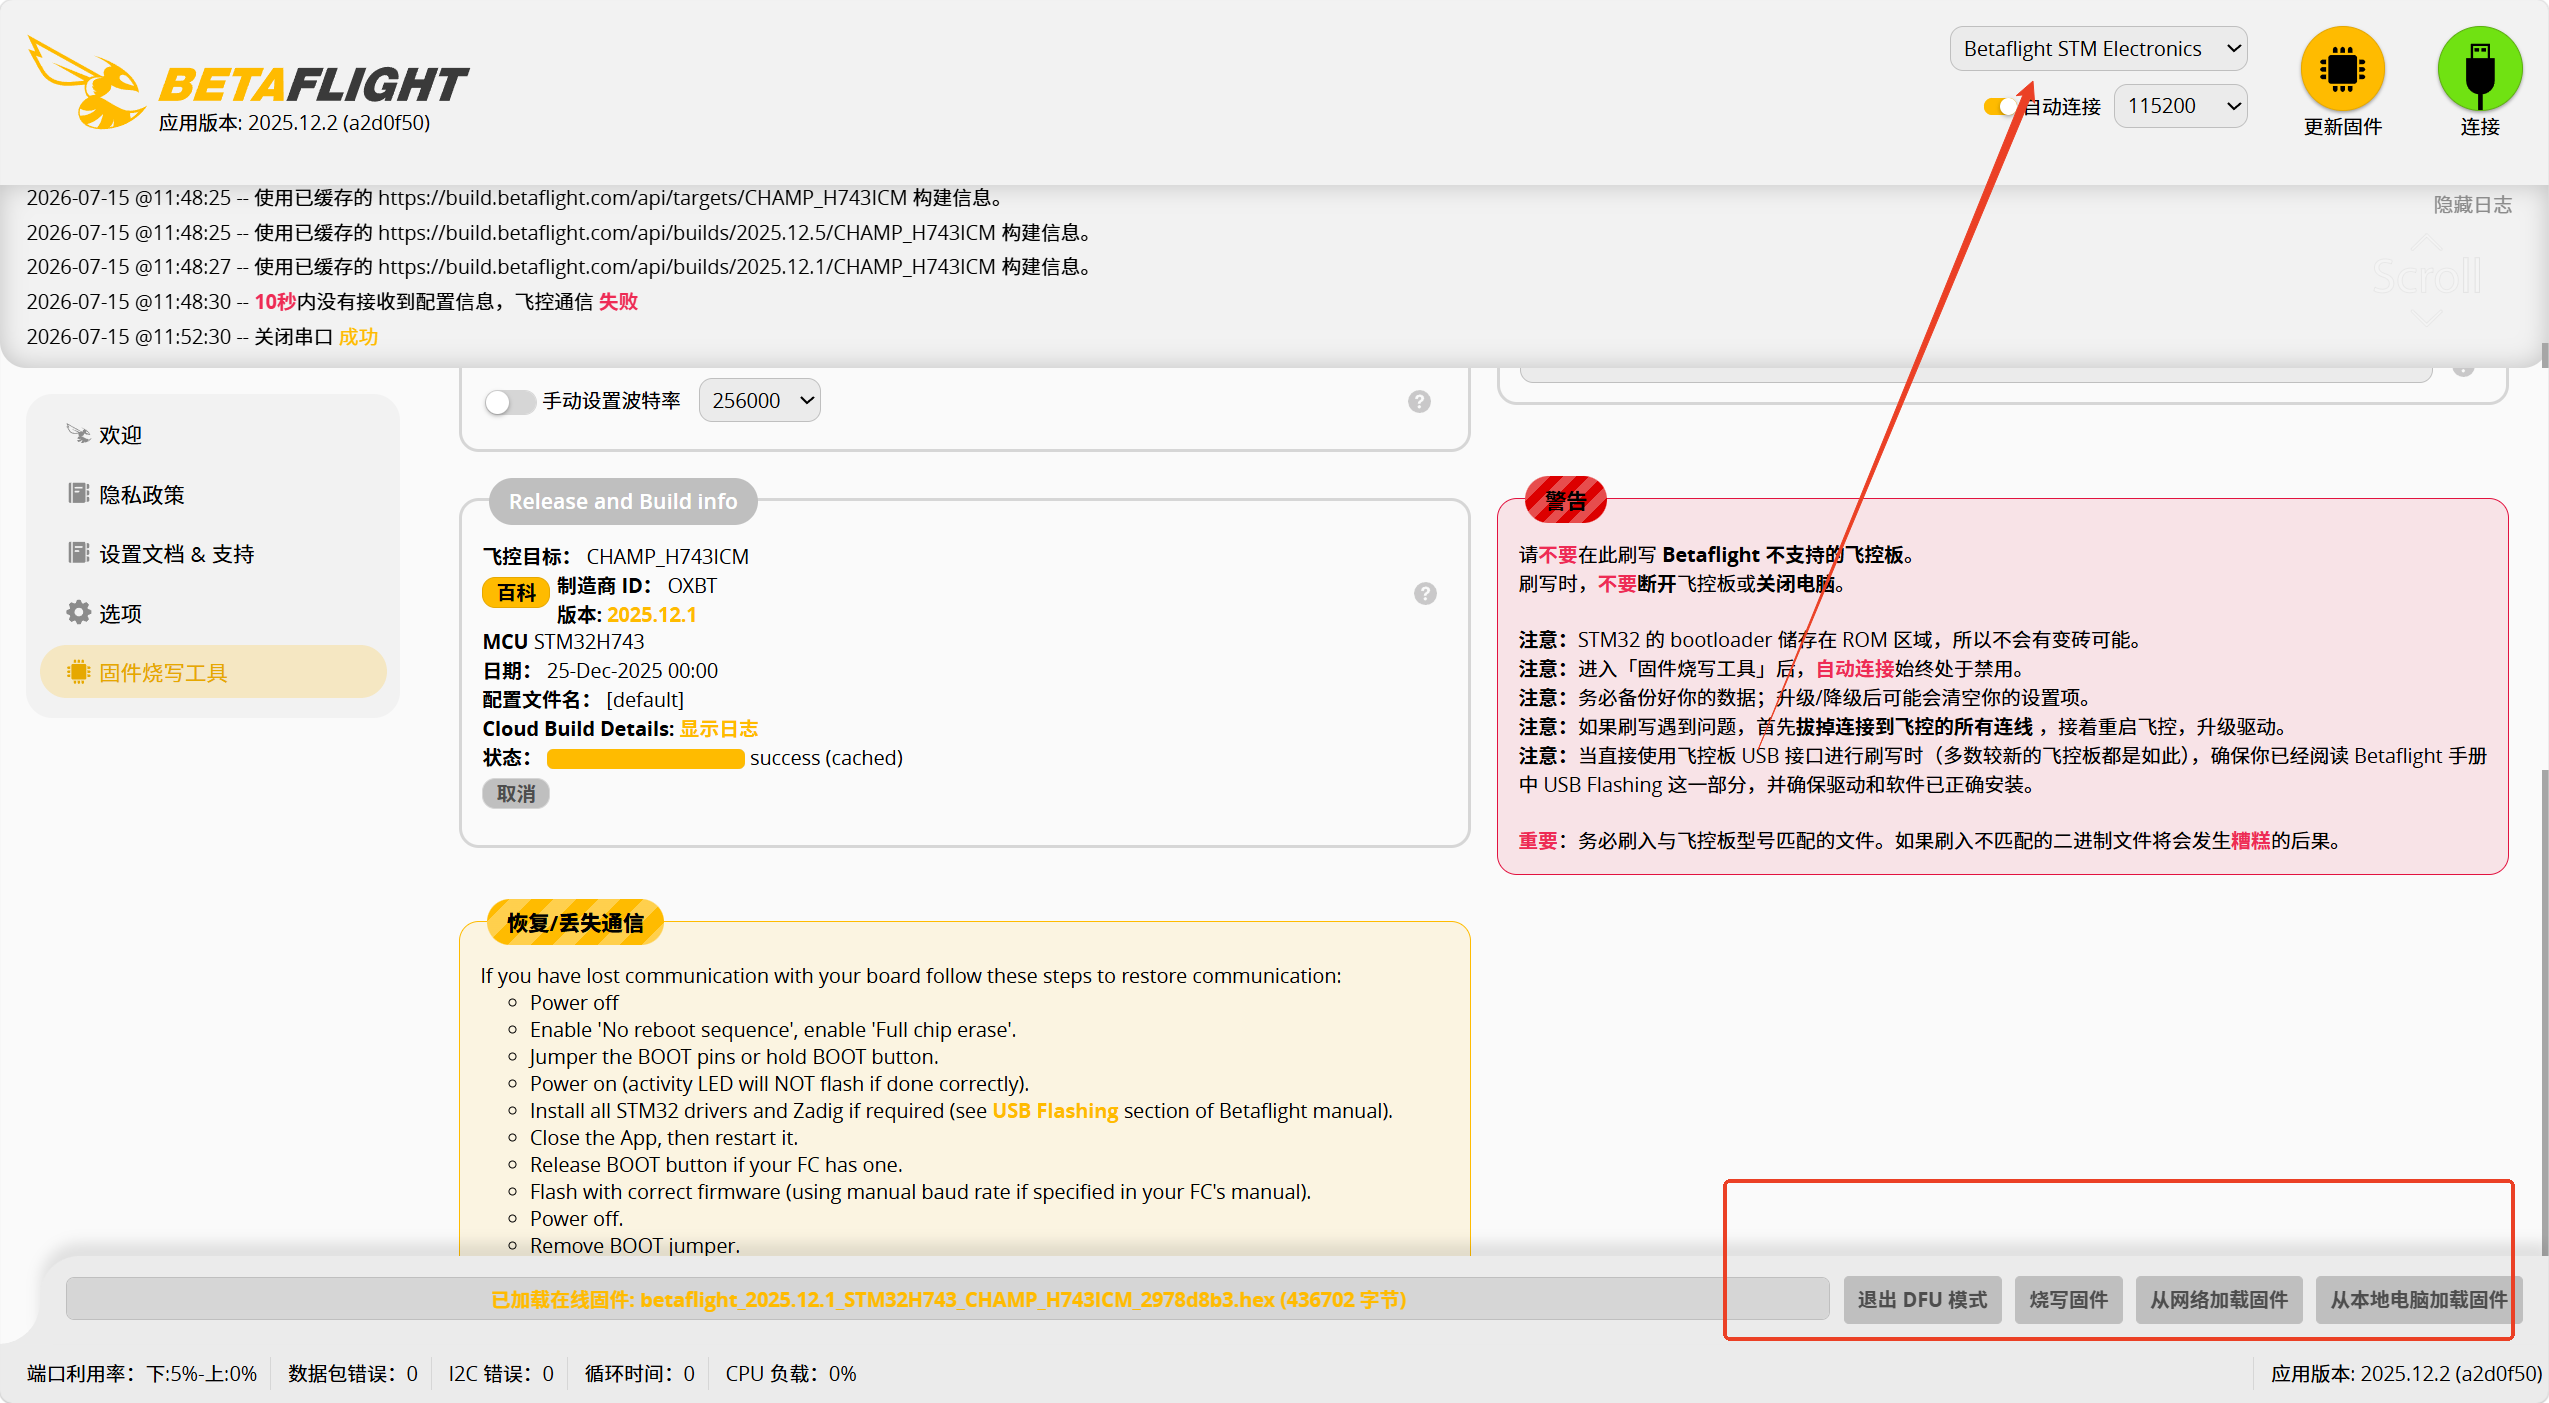Select the 固件烧写工具 sidebar icon

78,672
